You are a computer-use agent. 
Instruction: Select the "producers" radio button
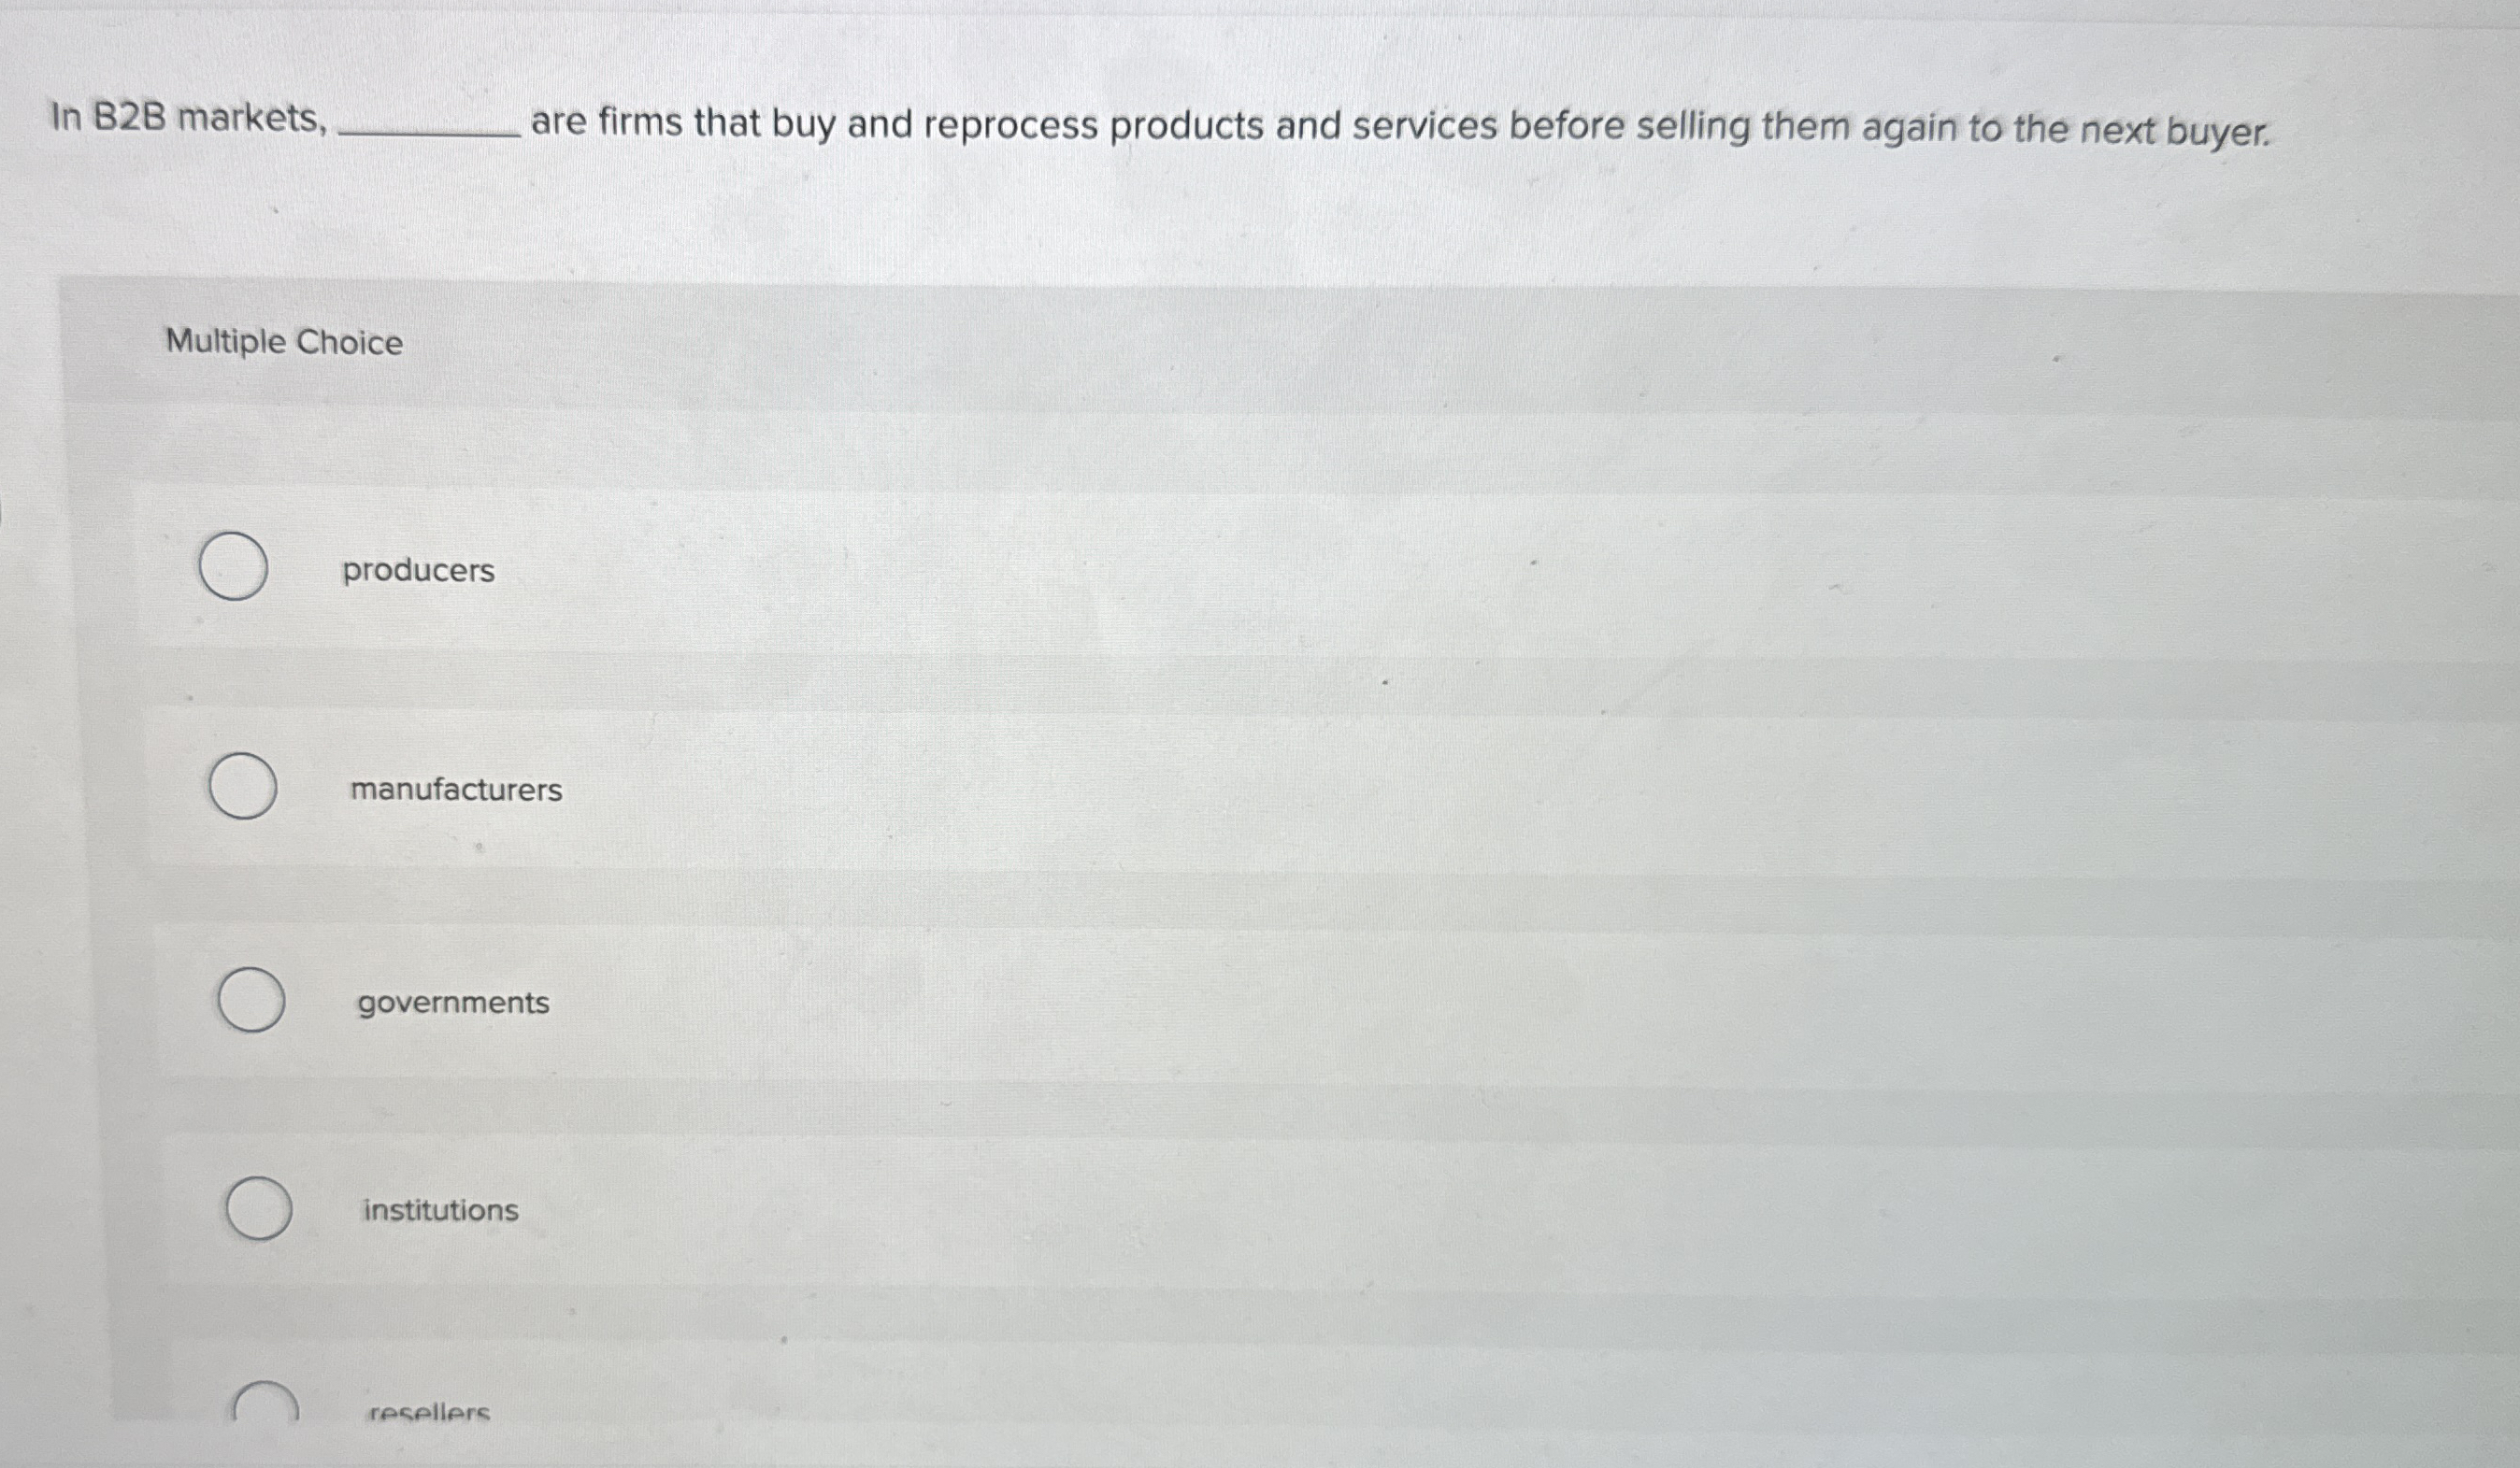tap(233, 566)
